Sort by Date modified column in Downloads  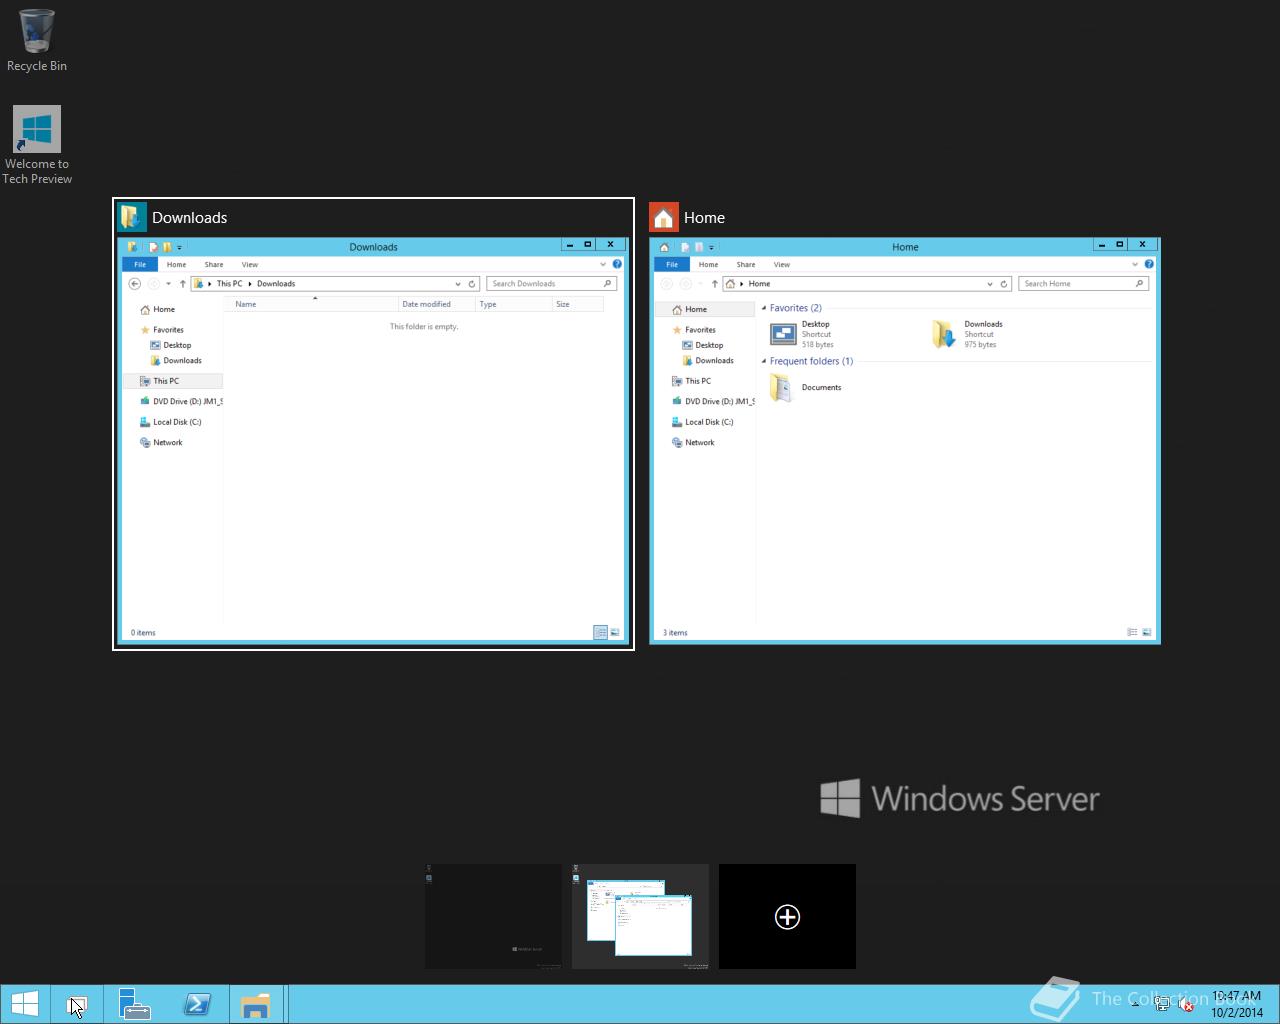tap(436, 304)
